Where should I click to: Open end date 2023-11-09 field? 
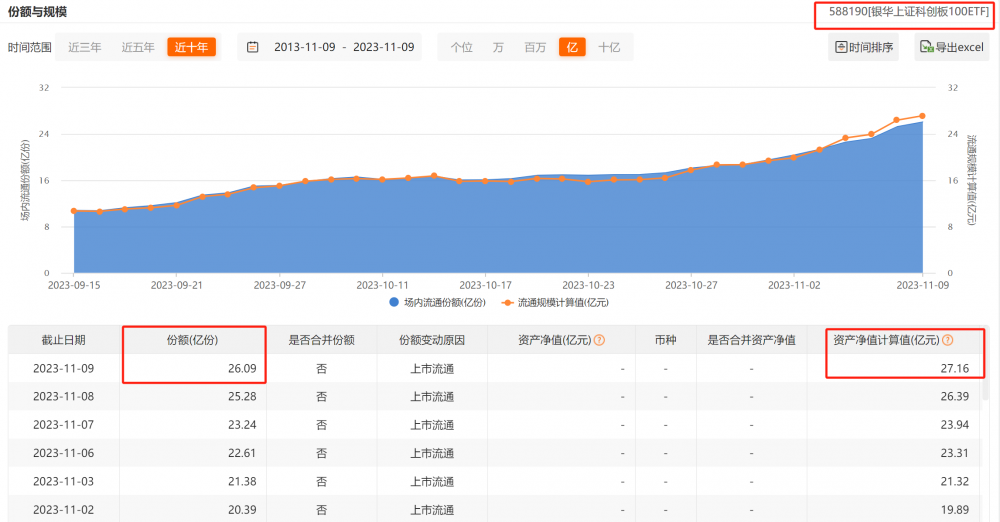click(x=384, y=47)
